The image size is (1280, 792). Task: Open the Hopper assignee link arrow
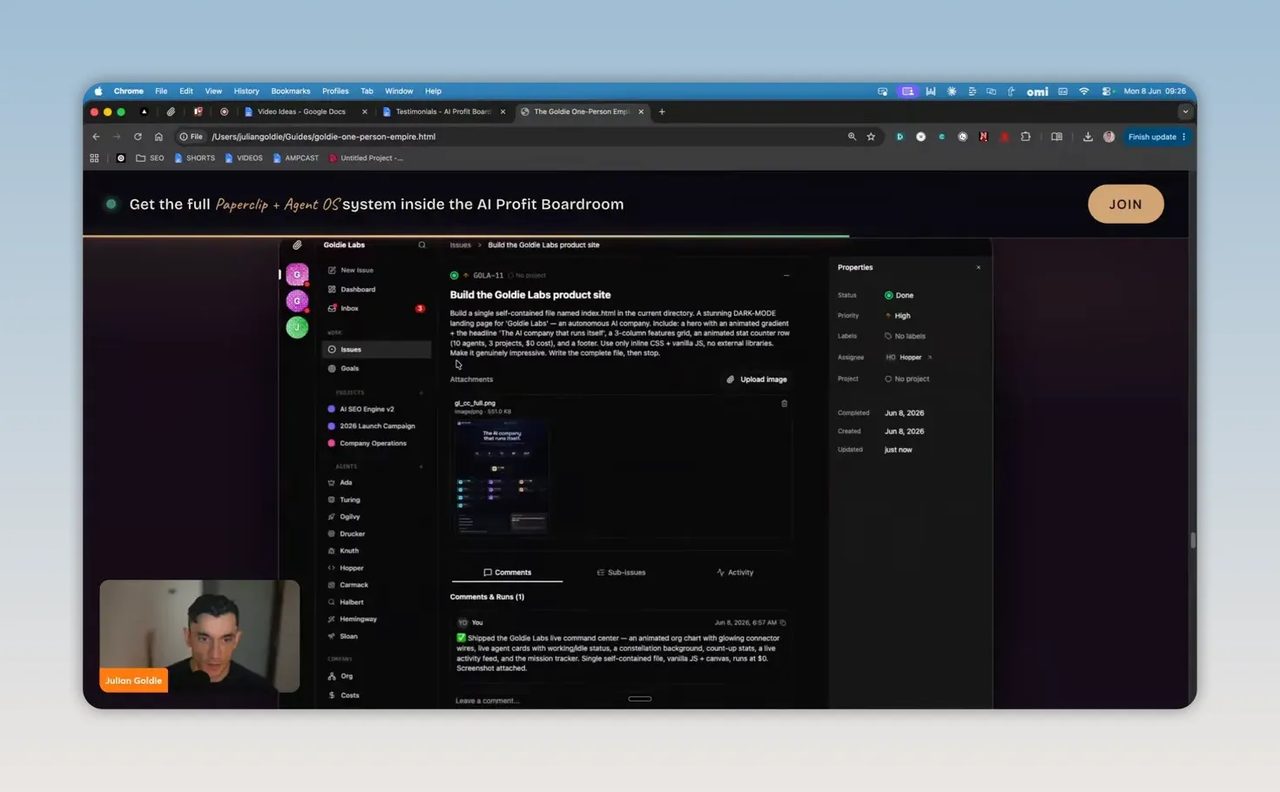tap(930, 357)
